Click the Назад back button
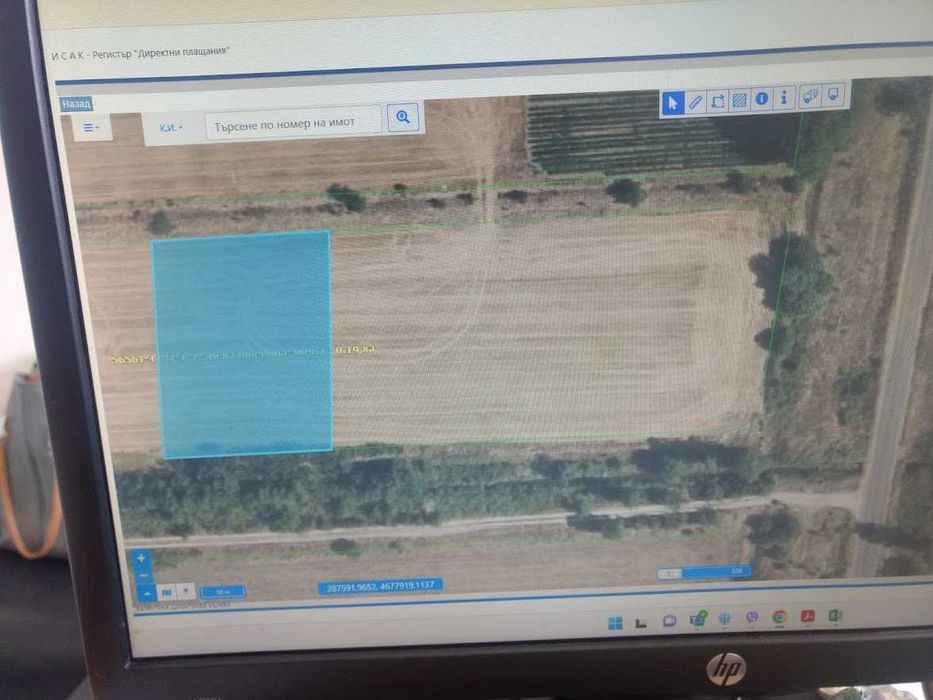 click(x=76, y=104)
